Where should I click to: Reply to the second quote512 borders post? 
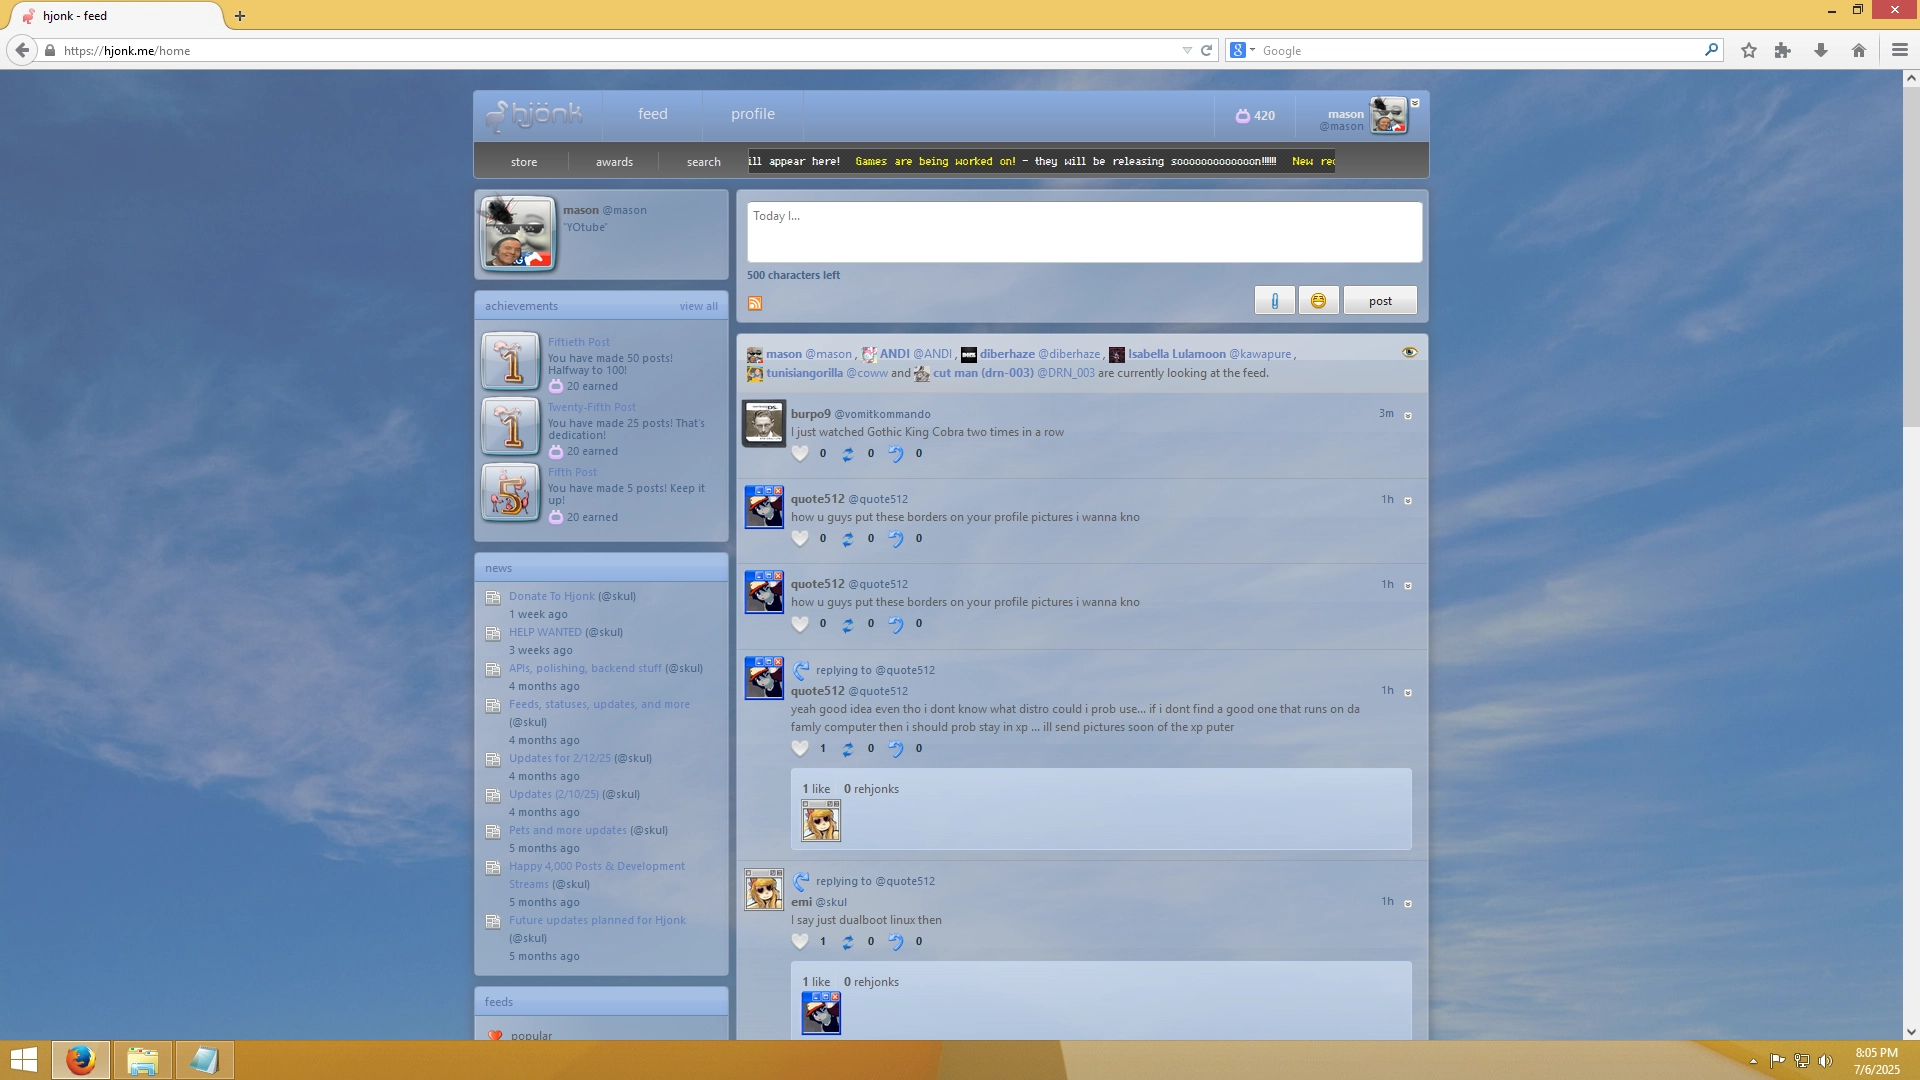pyautogui.click(x=895, y=623)
